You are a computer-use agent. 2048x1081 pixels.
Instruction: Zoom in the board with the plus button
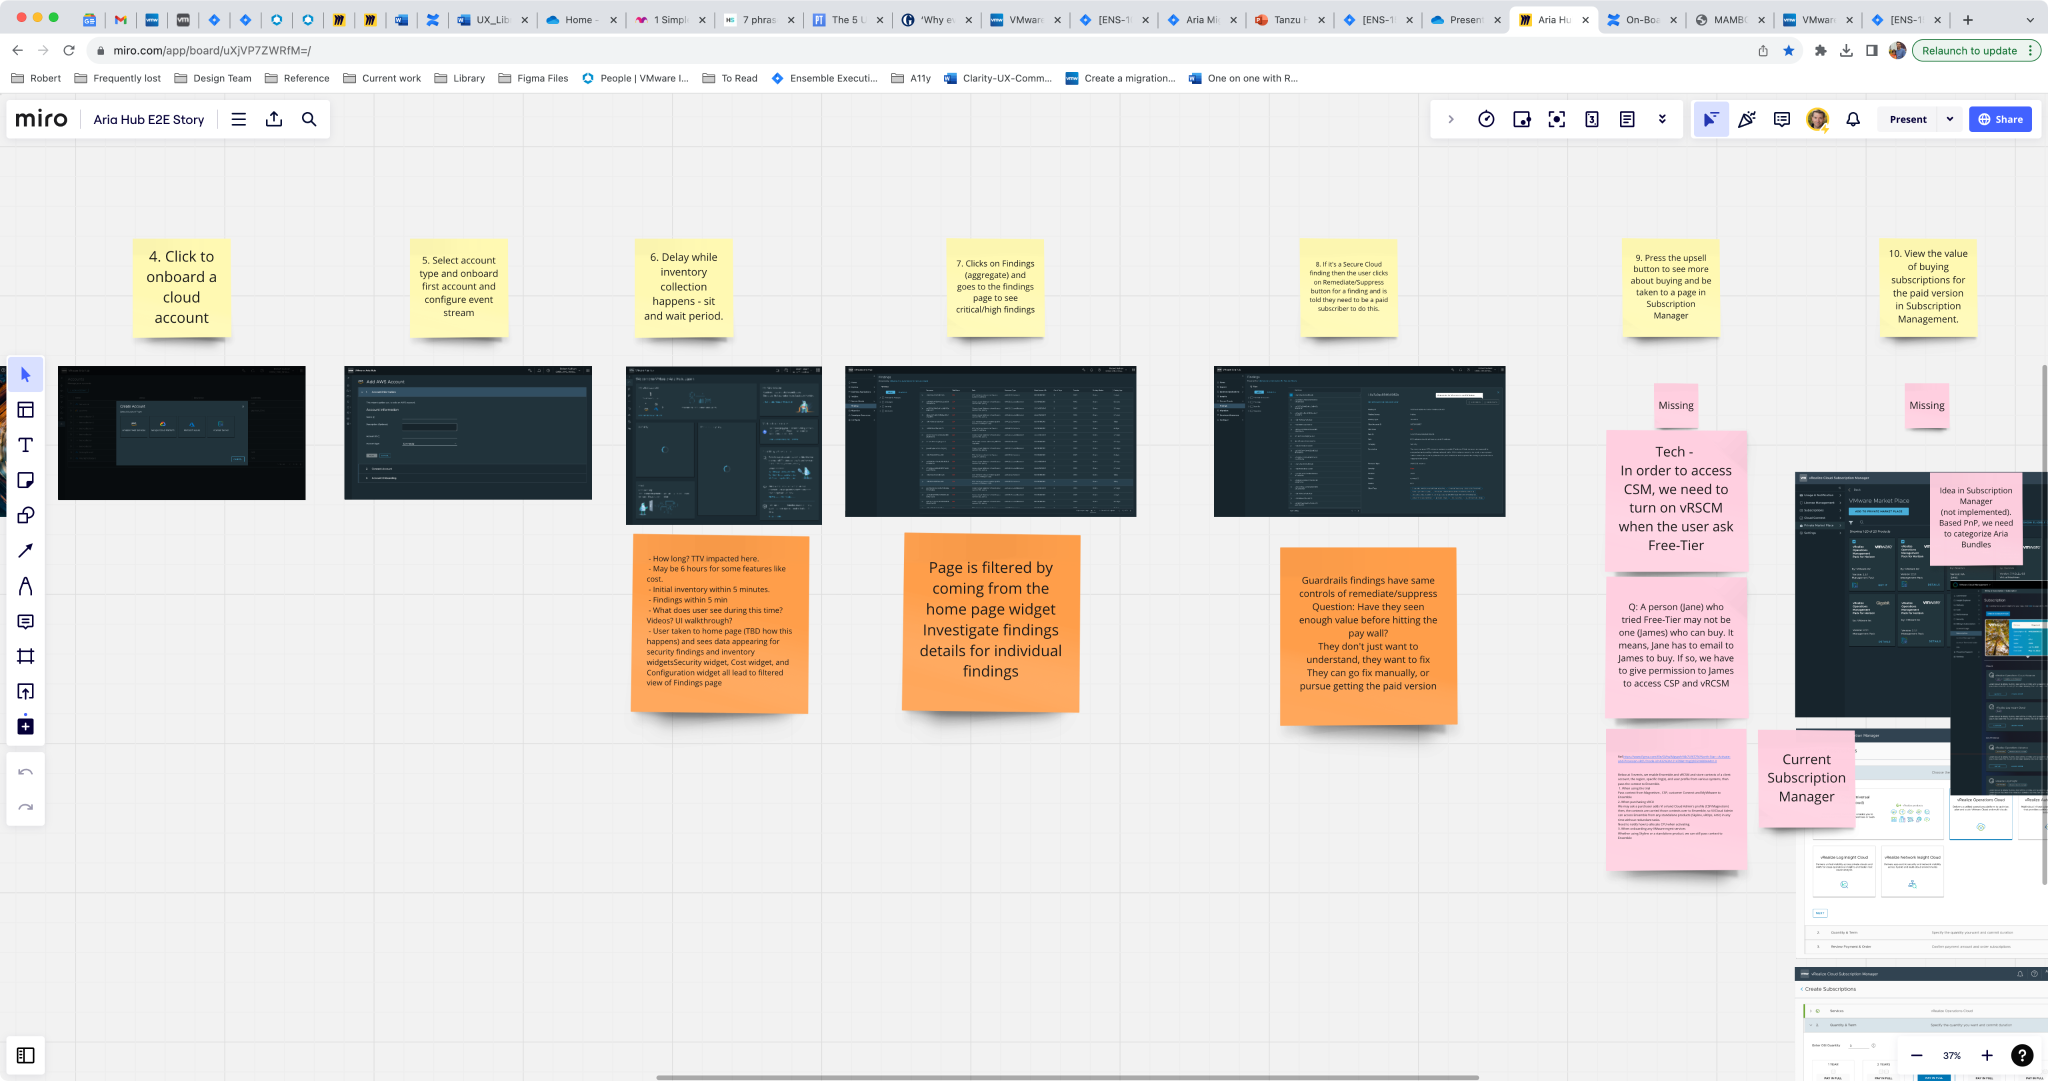(x=1987, y=1055)
